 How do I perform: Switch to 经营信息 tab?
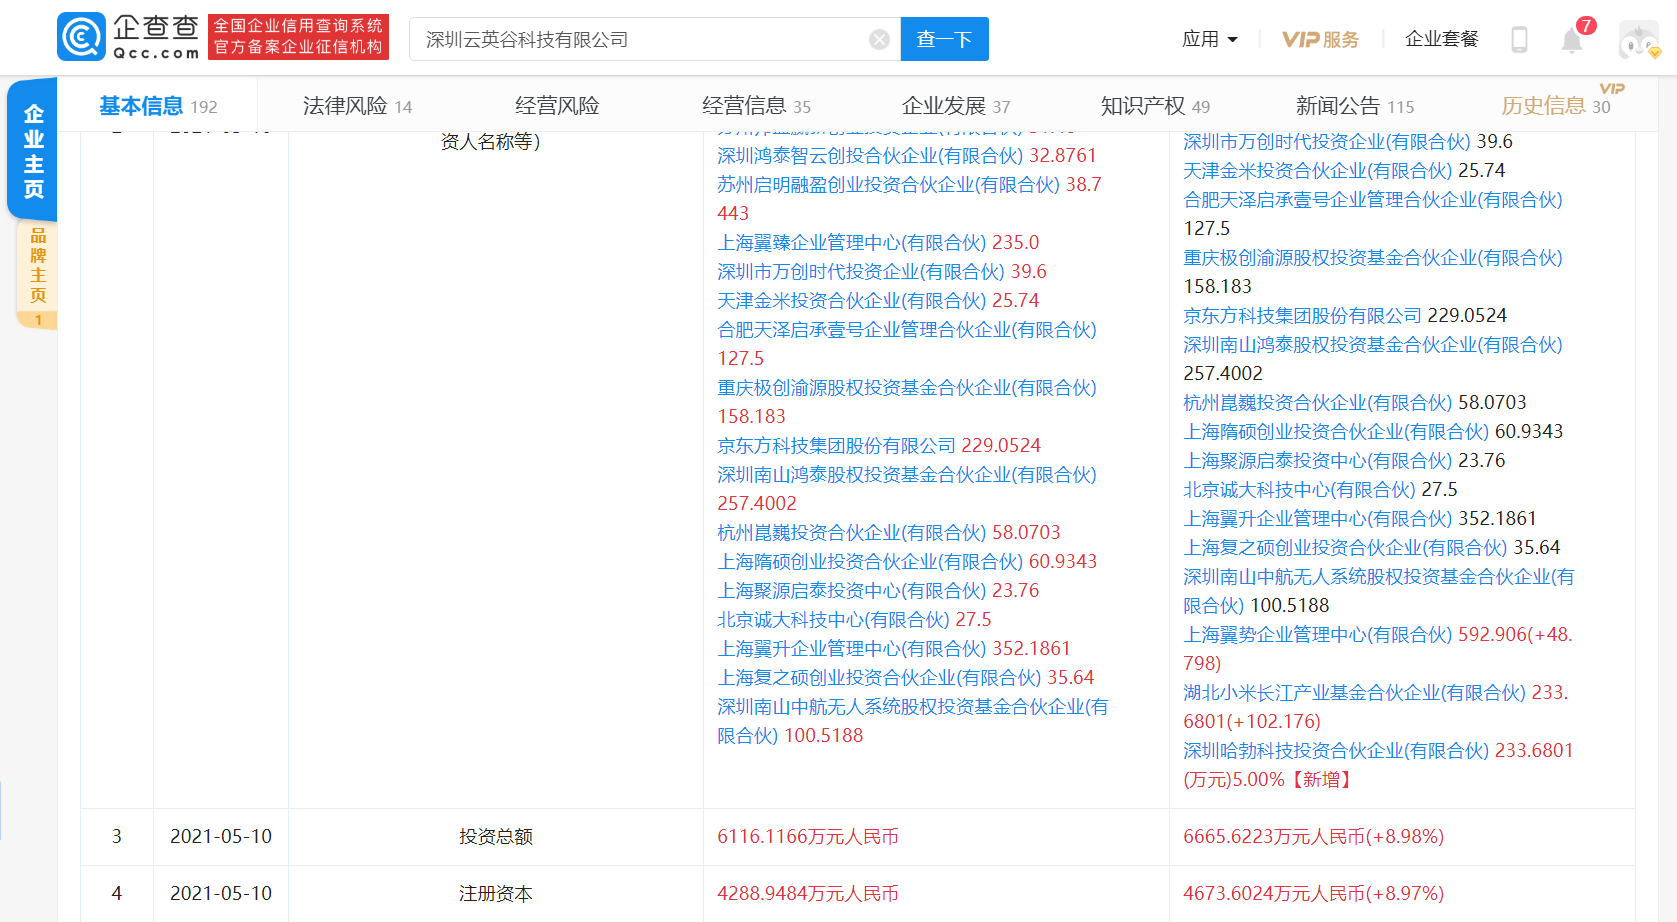(x=756, y=106)
